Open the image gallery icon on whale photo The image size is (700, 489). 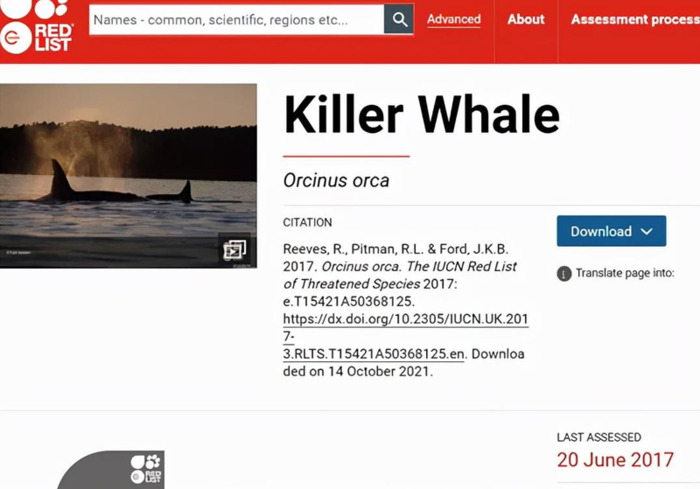click(234, 250)
